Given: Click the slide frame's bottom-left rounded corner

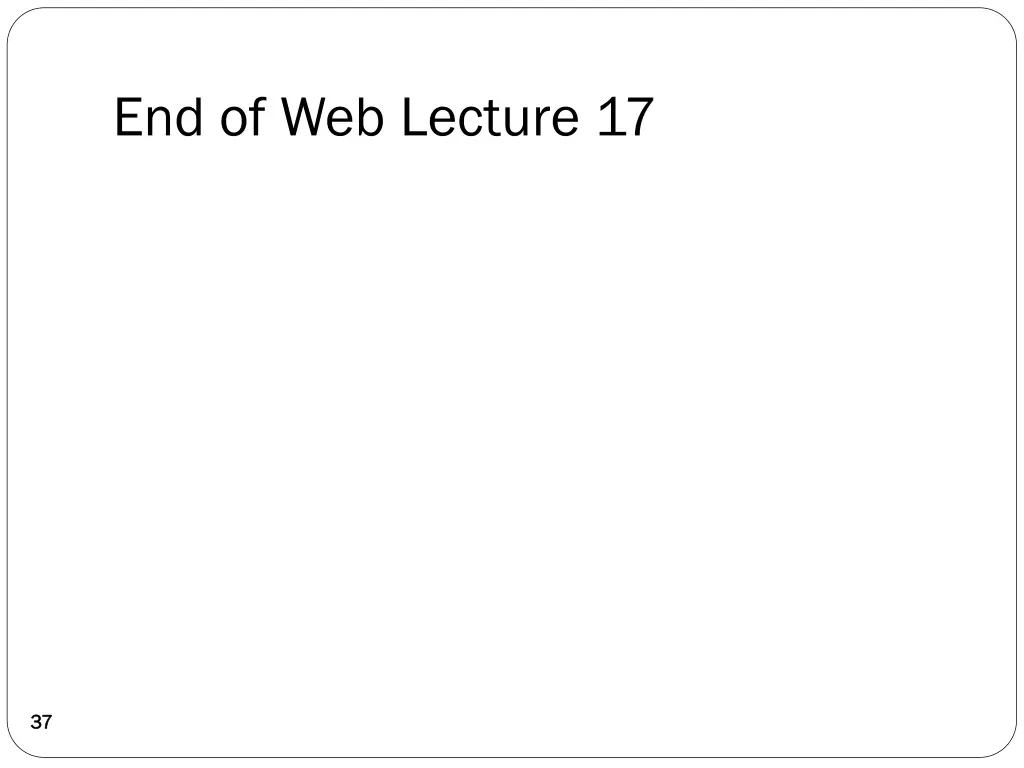Looking at the screenshot, I should click(x=17, y=747).
